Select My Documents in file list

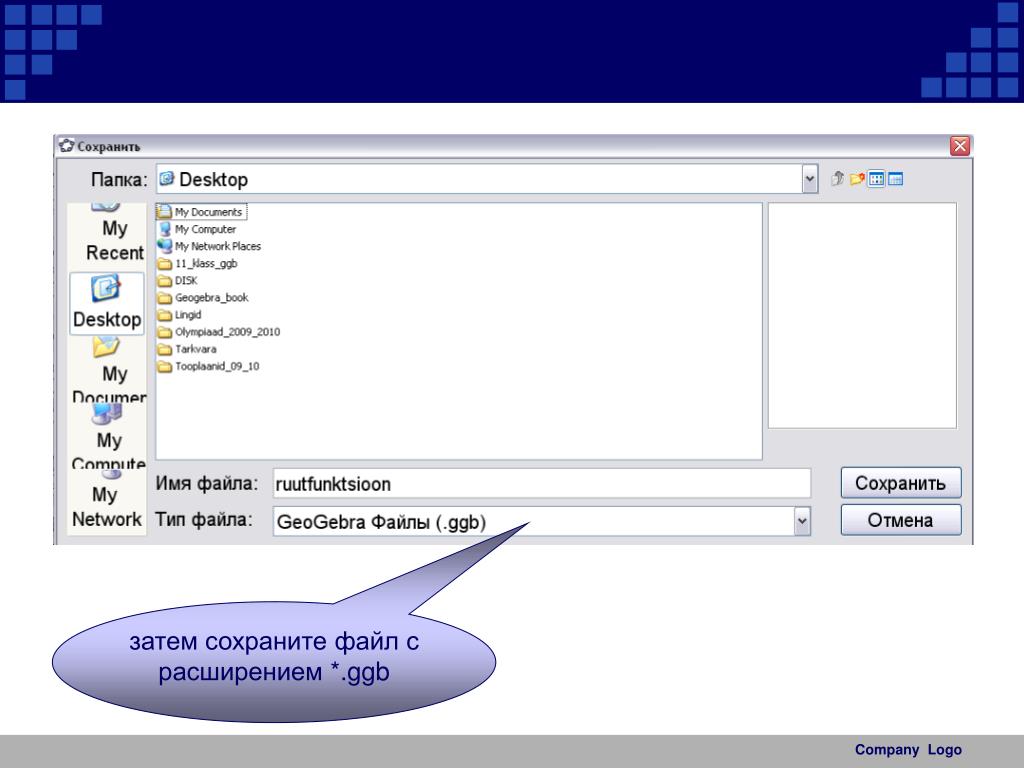tap(201, 212)
